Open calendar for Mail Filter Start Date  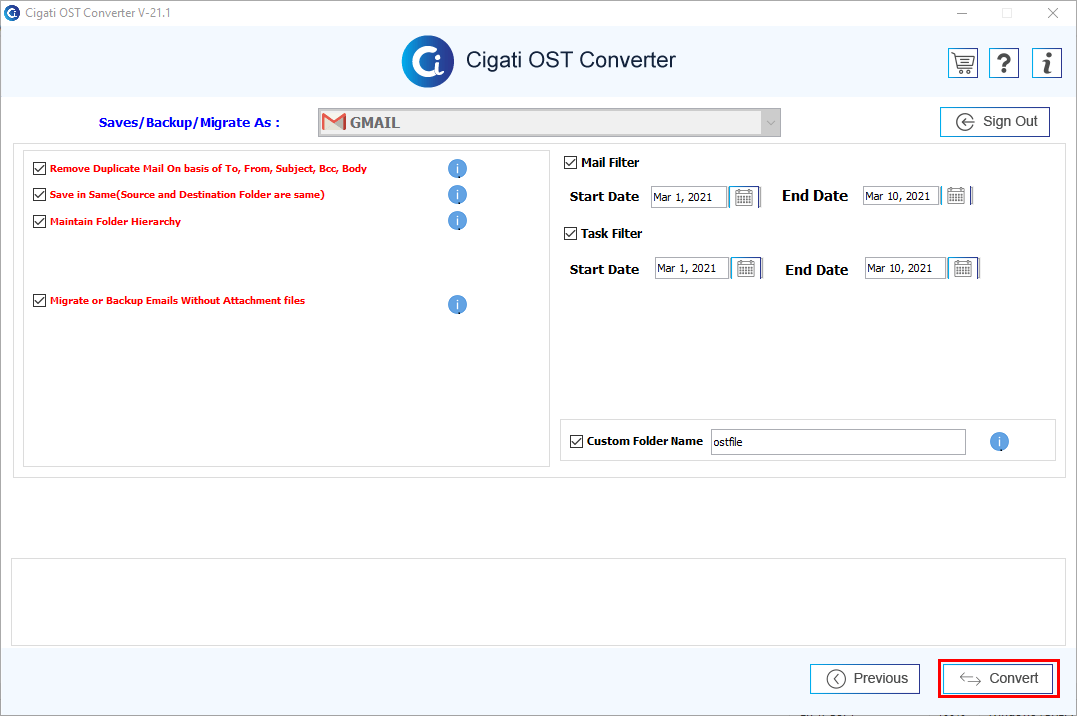pos(744,197)
